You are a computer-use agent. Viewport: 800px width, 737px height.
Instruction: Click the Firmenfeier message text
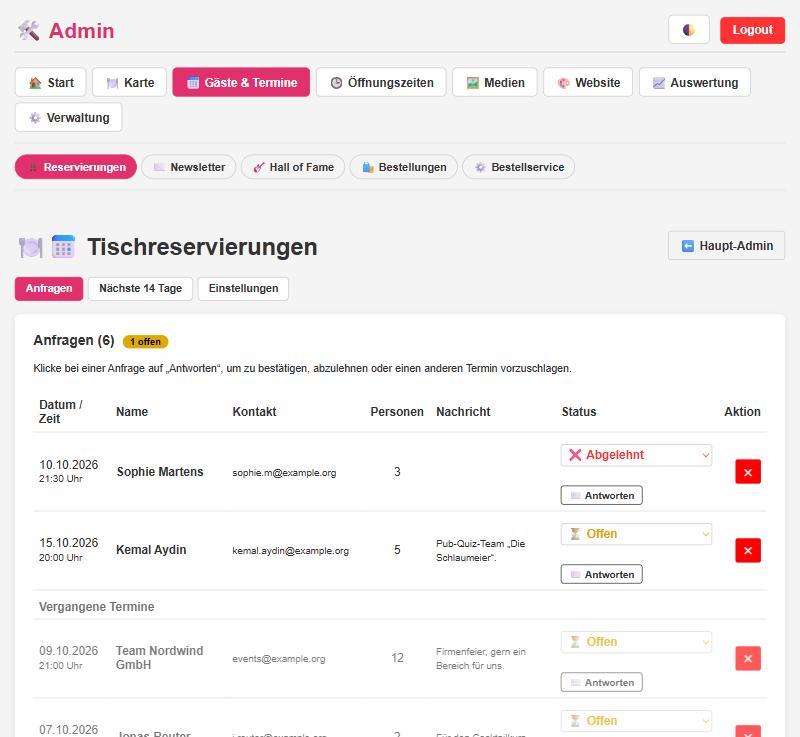(x=481, y=659)
